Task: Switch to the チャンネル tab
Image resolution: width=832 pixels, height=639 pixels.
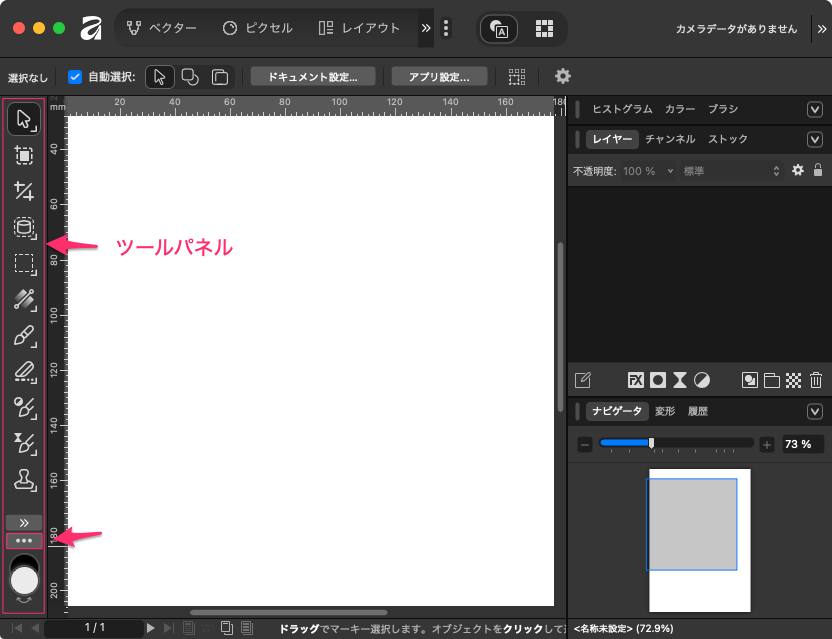Action: (670, 139)
